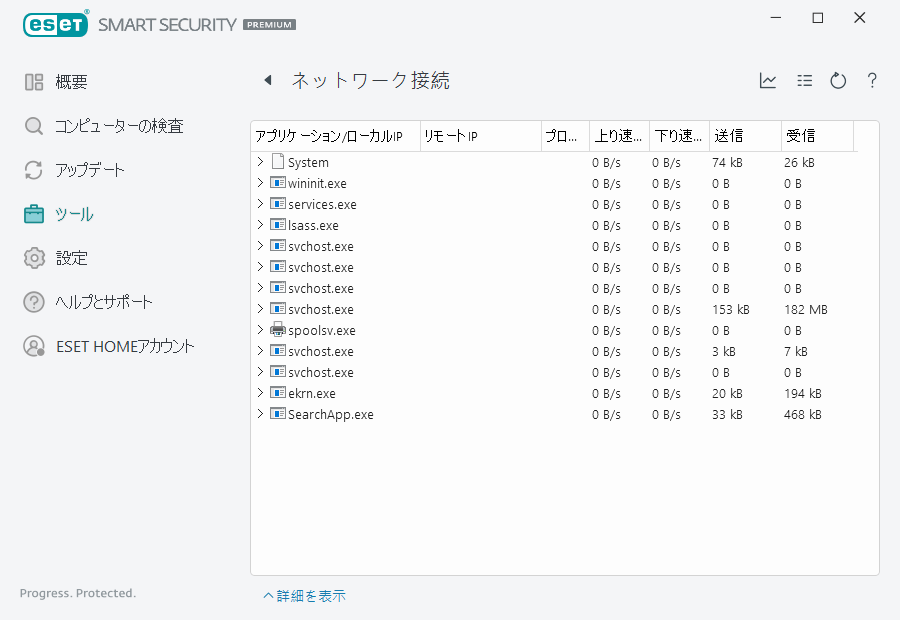The width and height of the screenshot is (900, 620).
Task: Click the 詳細を表示 link
Action: tap(305, 596)
